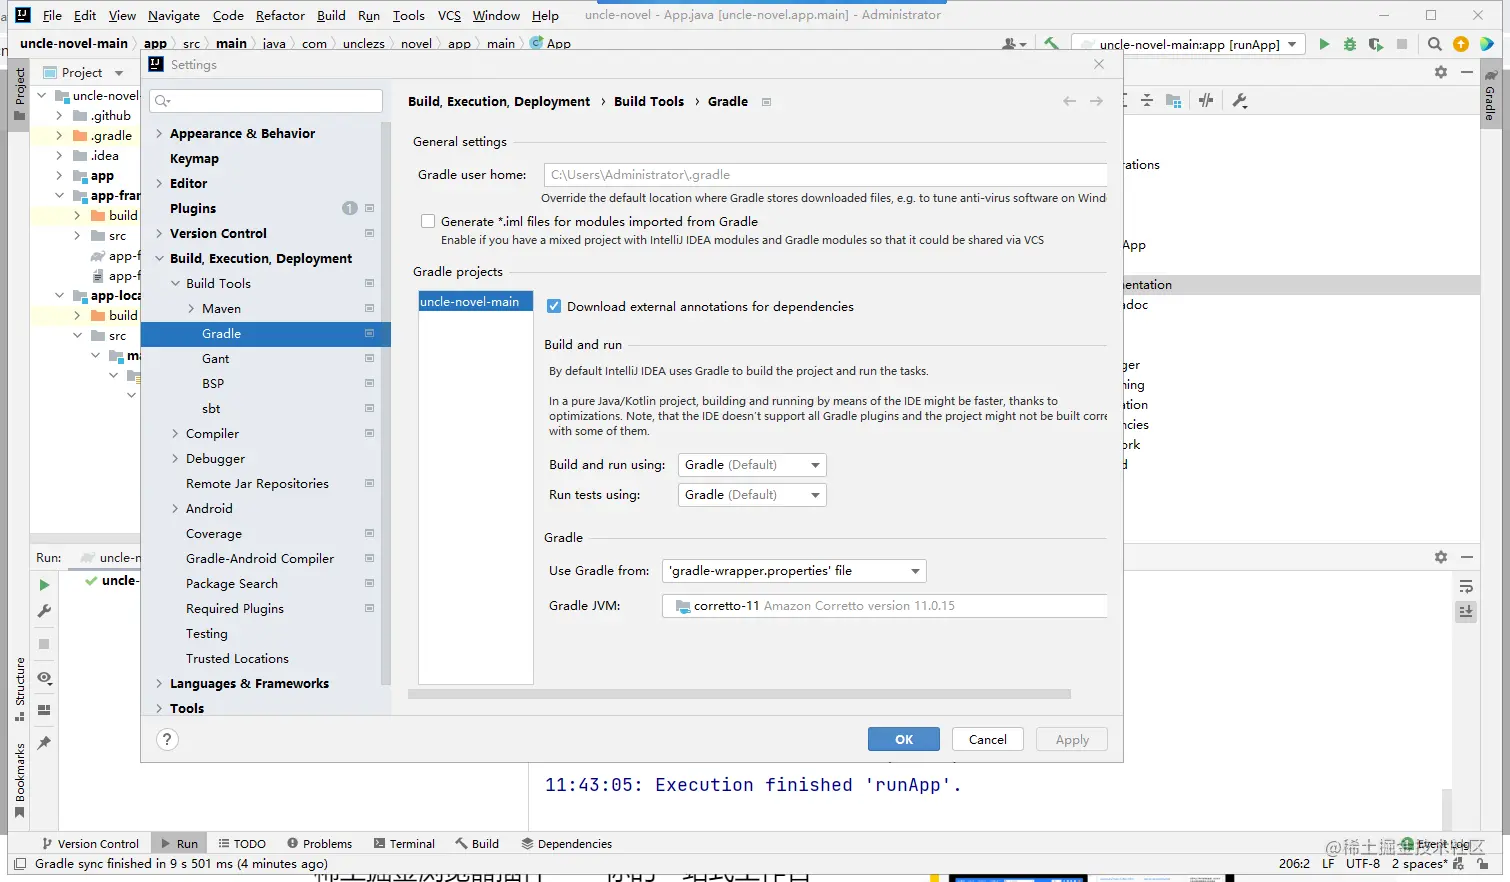Switch to Problems tool window tab
1510x882 pixels.
point(319,843)
